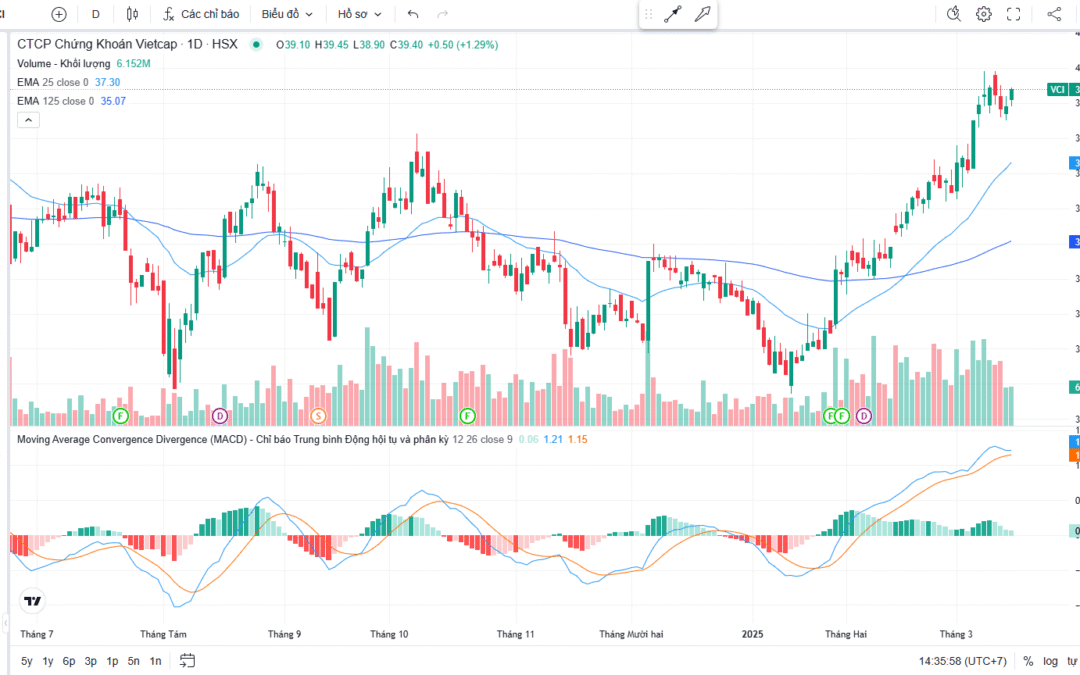Click the MACD value 1.21
1080x675 pixels.
[553, 439]
